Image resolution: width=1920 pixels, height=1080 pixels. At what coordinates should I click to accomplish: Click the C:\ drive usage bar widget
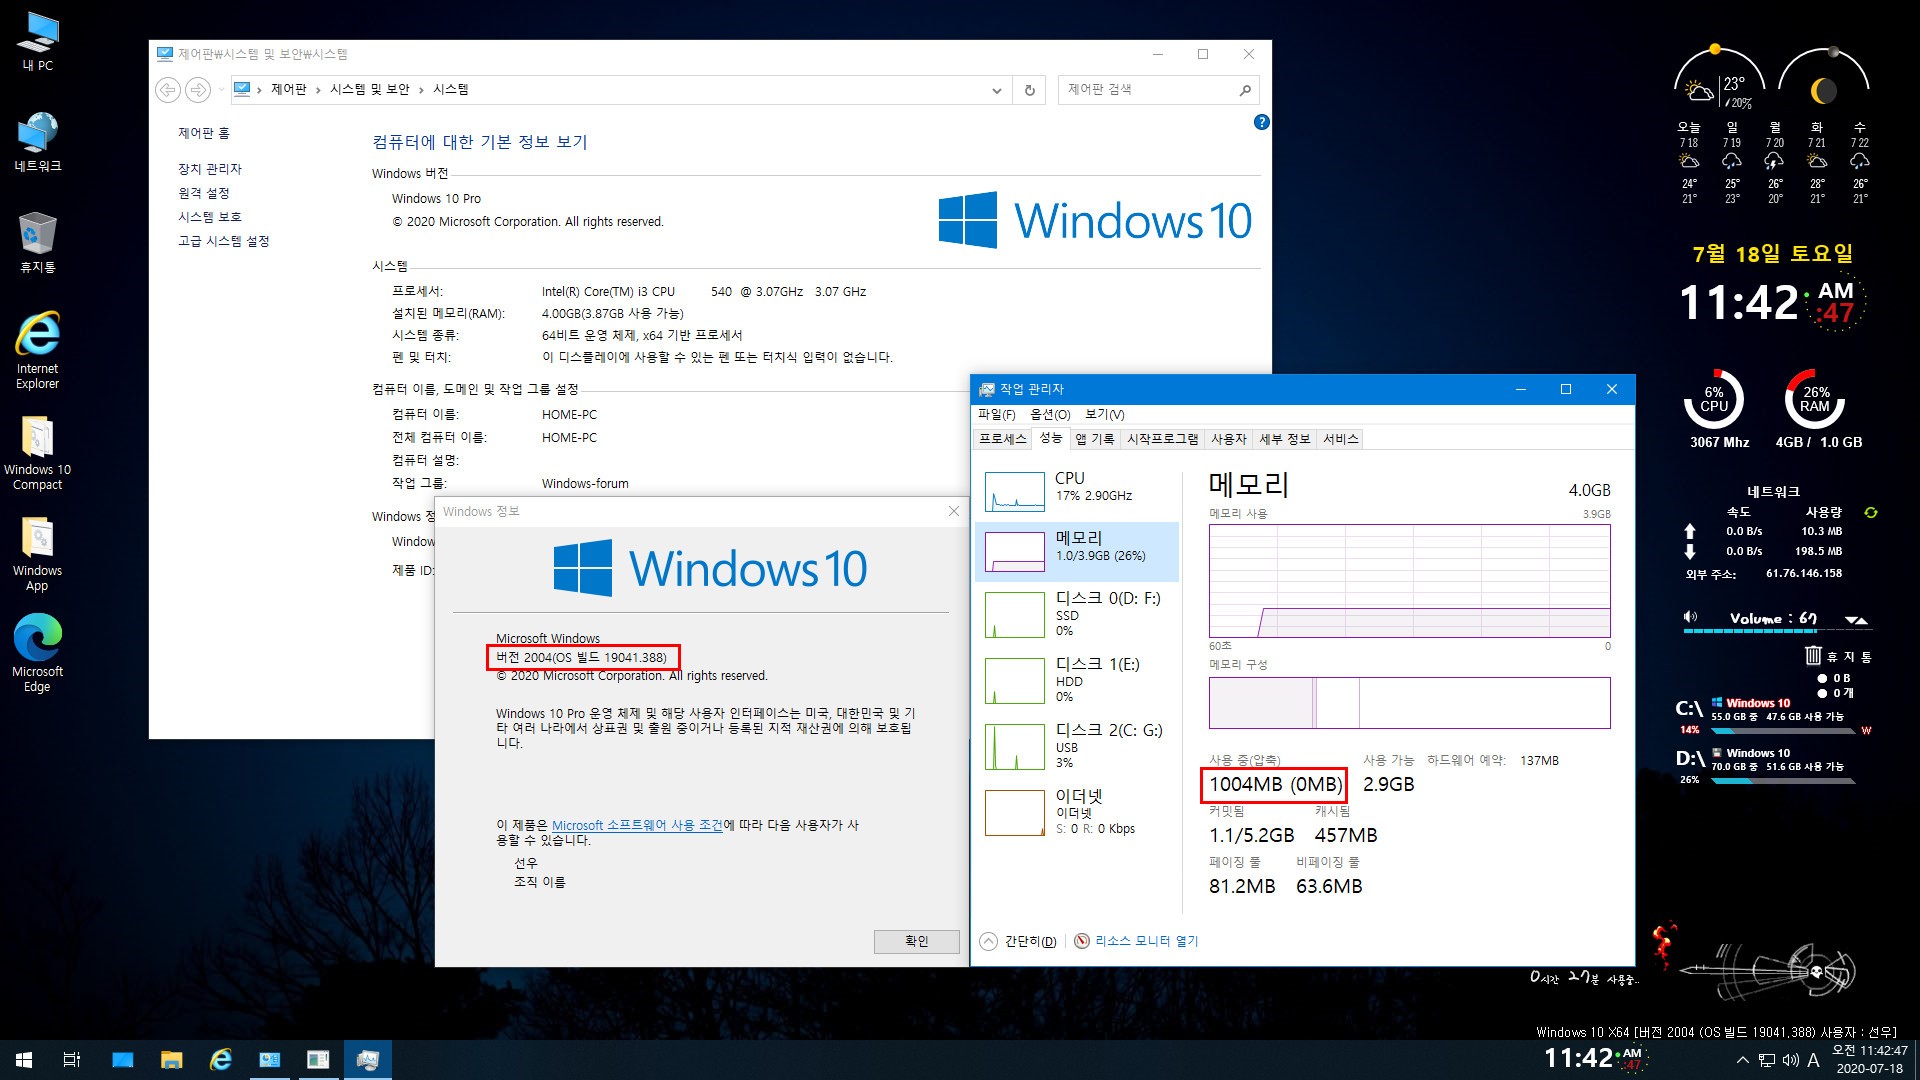click(x=1782, y=730)
